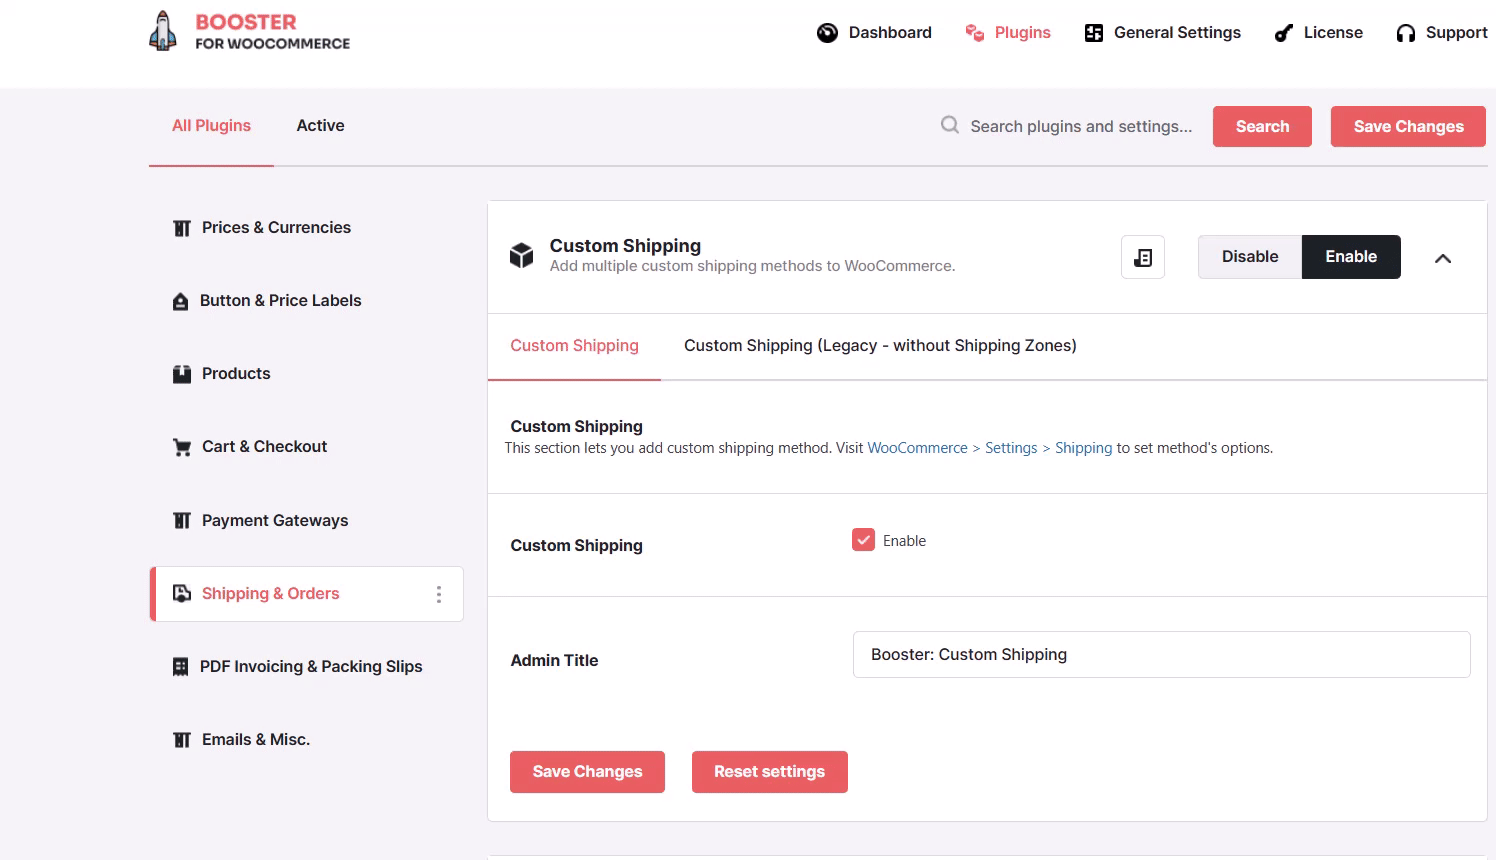The image size is (1496, 860).
Task: Click the 'Custom Shipping' section heading text
Action: 576,427
